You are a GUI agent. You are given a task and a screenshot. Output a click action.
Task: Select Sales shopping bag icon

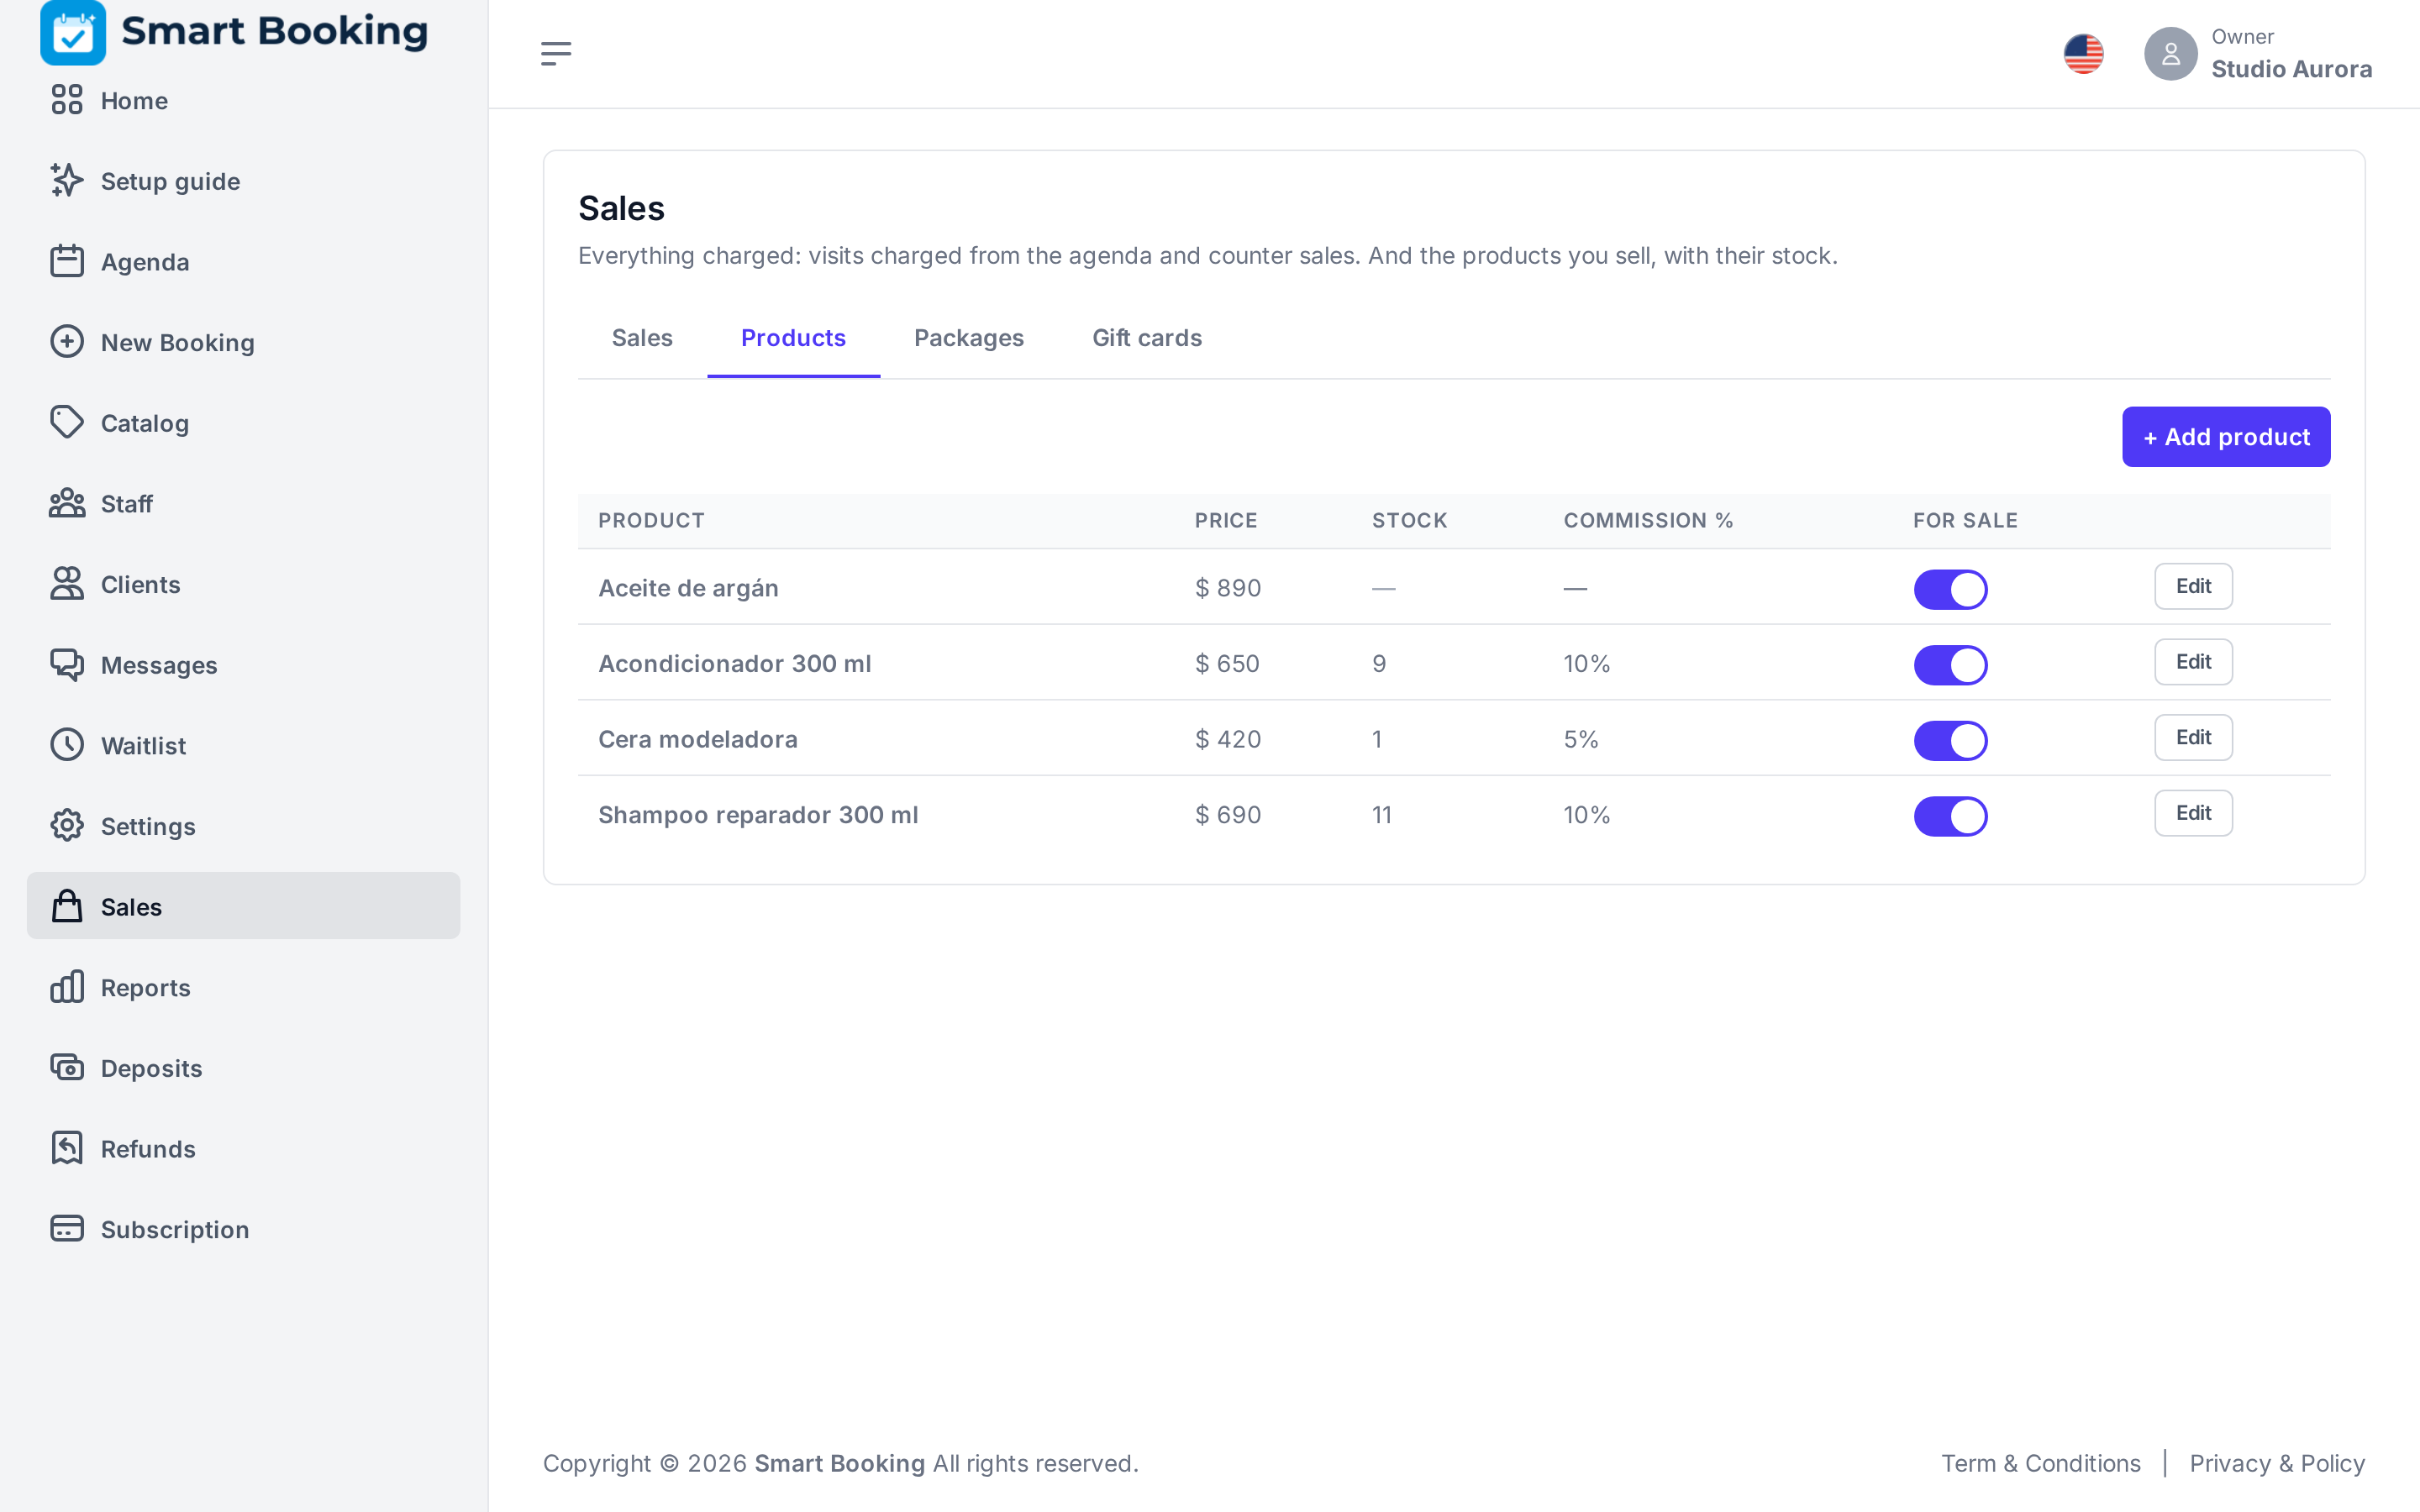[67, 907]
